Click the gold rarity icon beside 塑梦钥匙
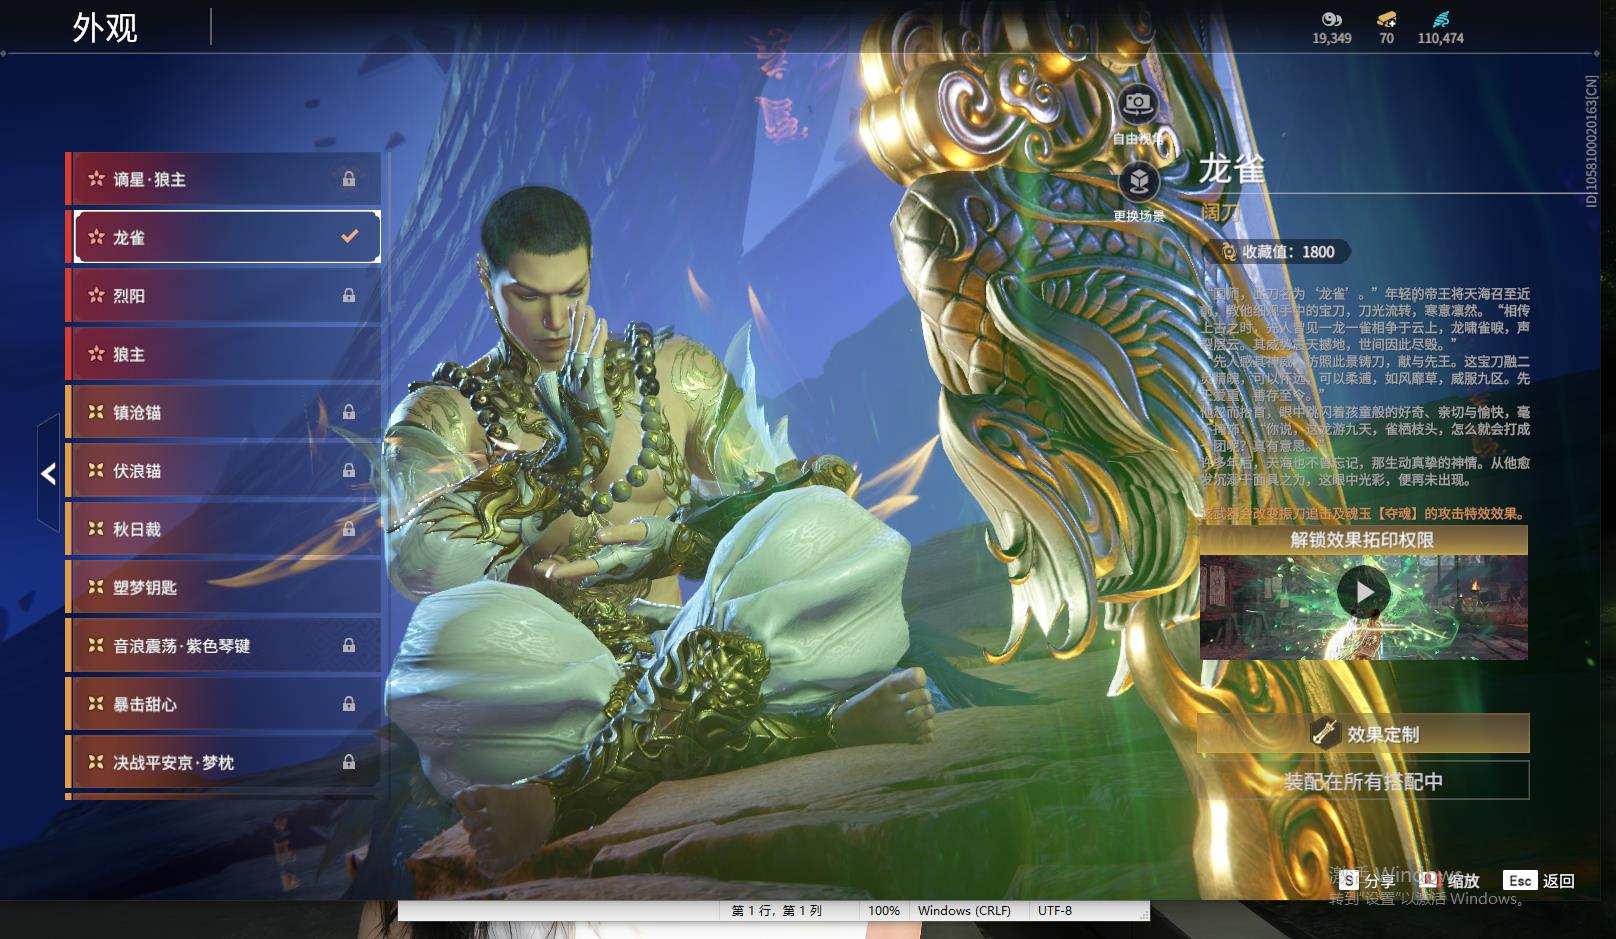The height and width of the screenshot is (939, 1616). (96, 587)
